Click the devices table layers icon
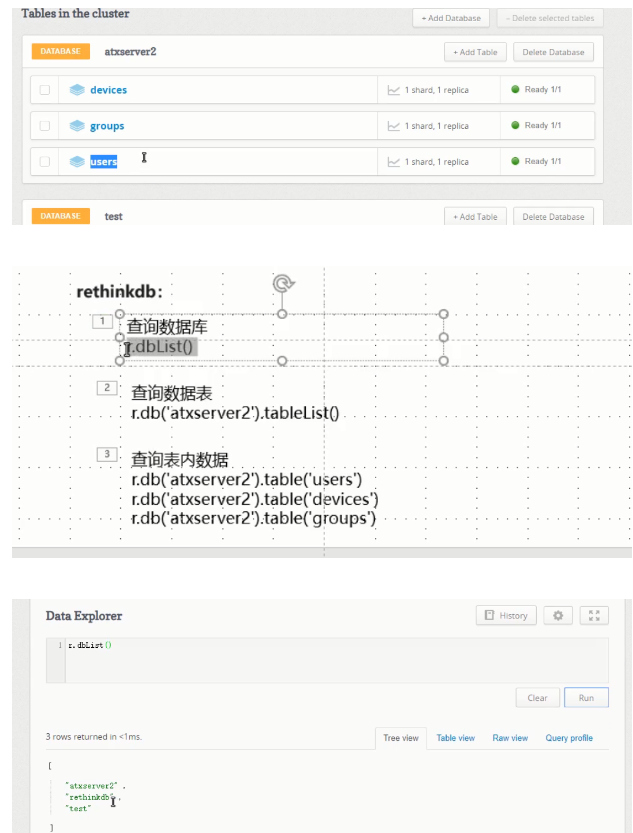The image size is (633, 833). (77, 90)
